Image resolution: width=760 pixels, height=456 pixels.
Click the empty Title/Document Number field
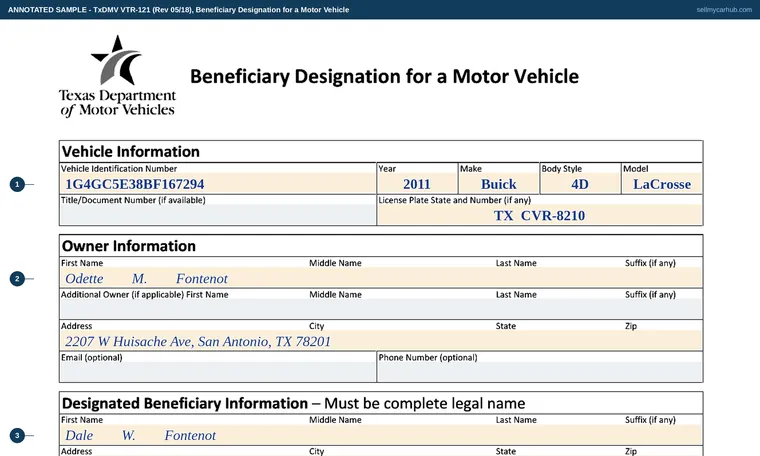(x=218, y=215)
